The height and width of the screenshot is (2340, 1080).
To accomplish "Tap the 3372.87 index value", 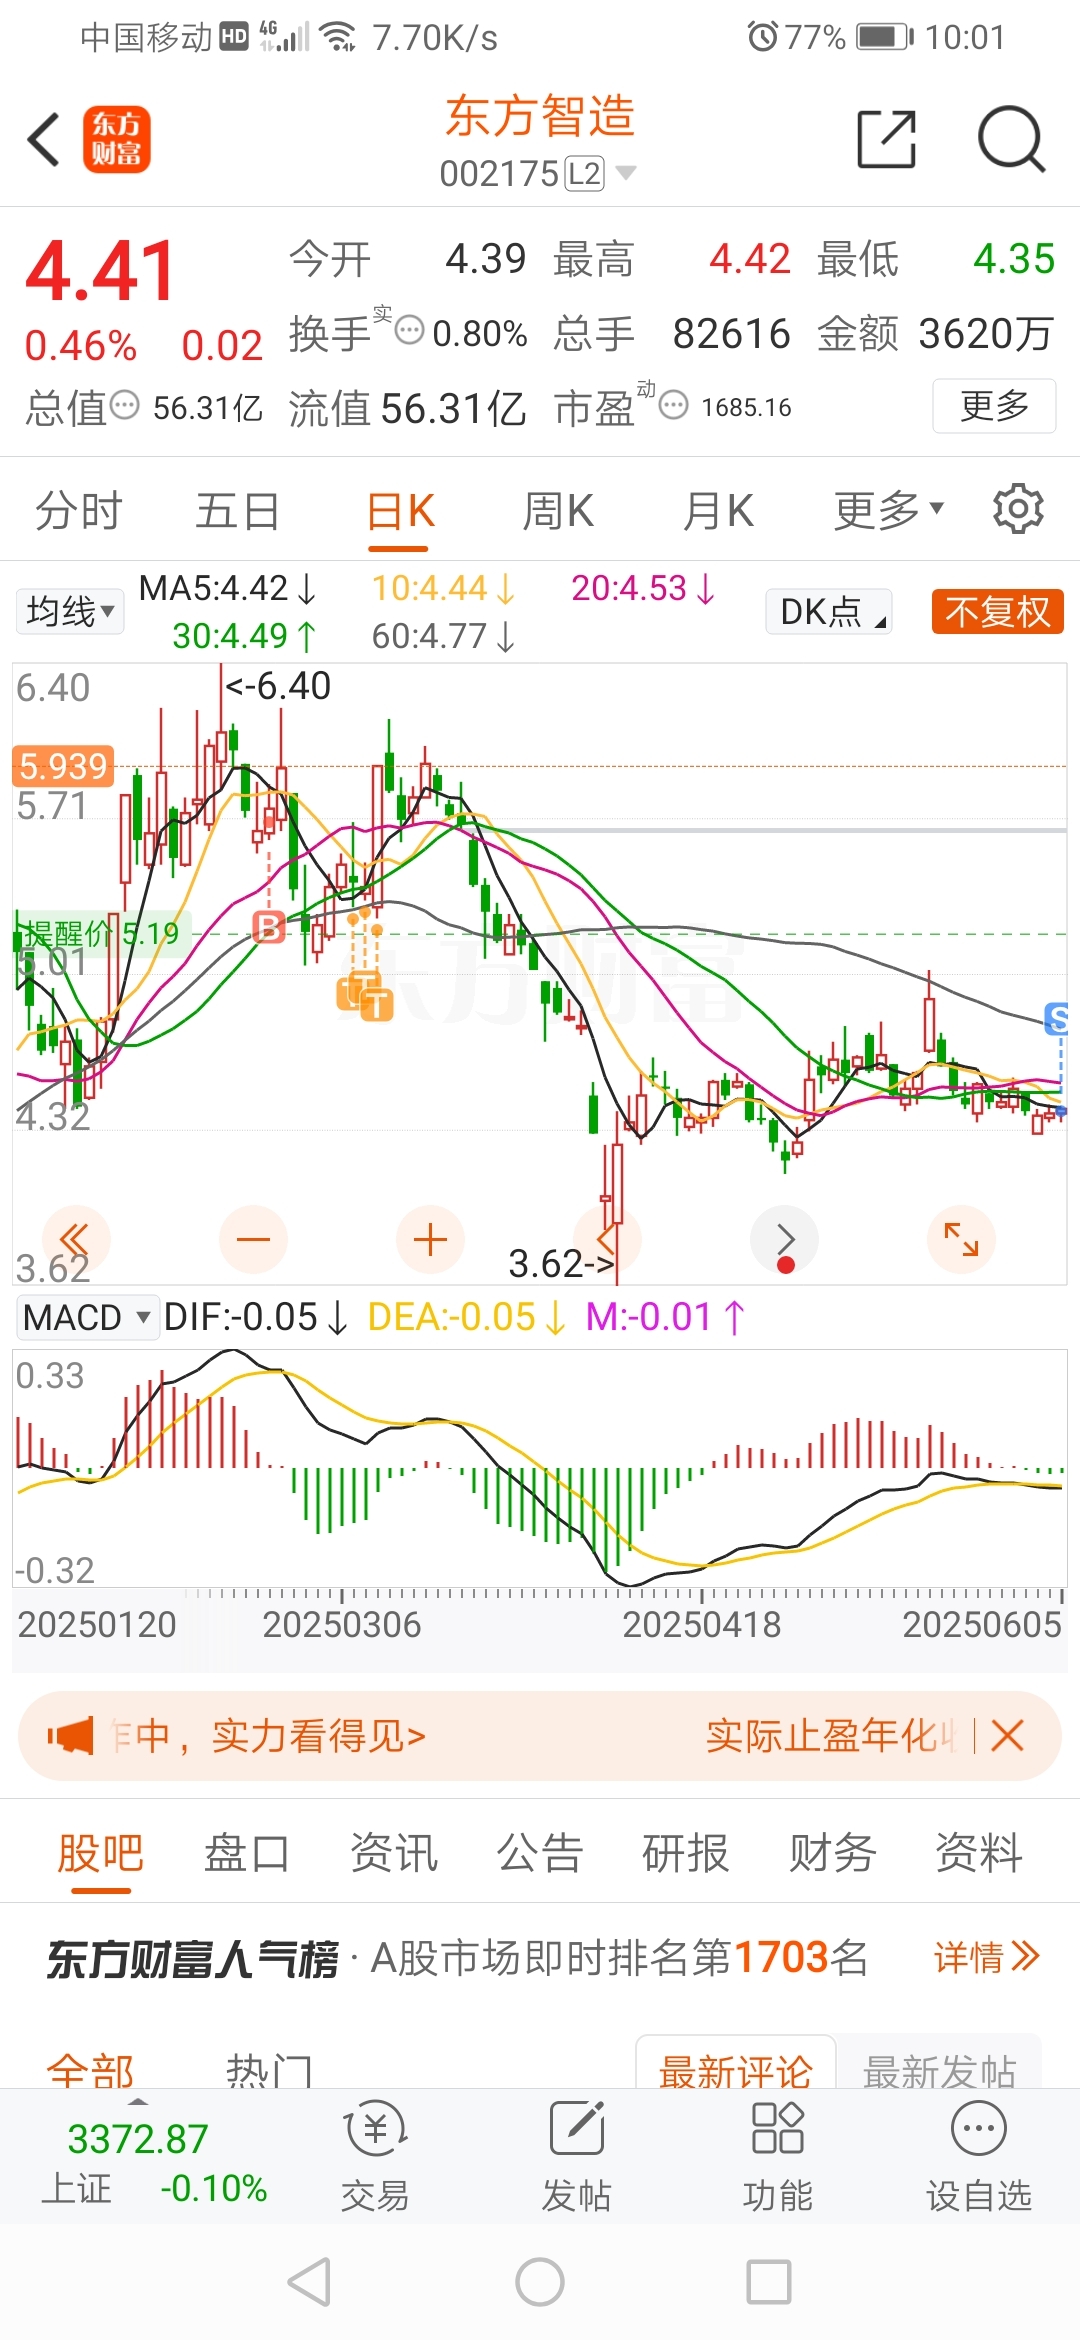I will pos(138,2138).
